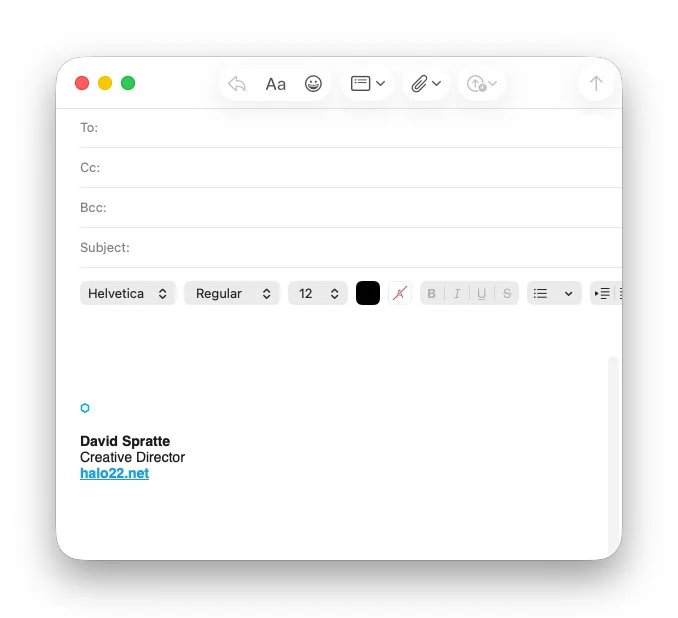Open the black text color swatch
The image size is (678, 618).
[x=368, y=293]
